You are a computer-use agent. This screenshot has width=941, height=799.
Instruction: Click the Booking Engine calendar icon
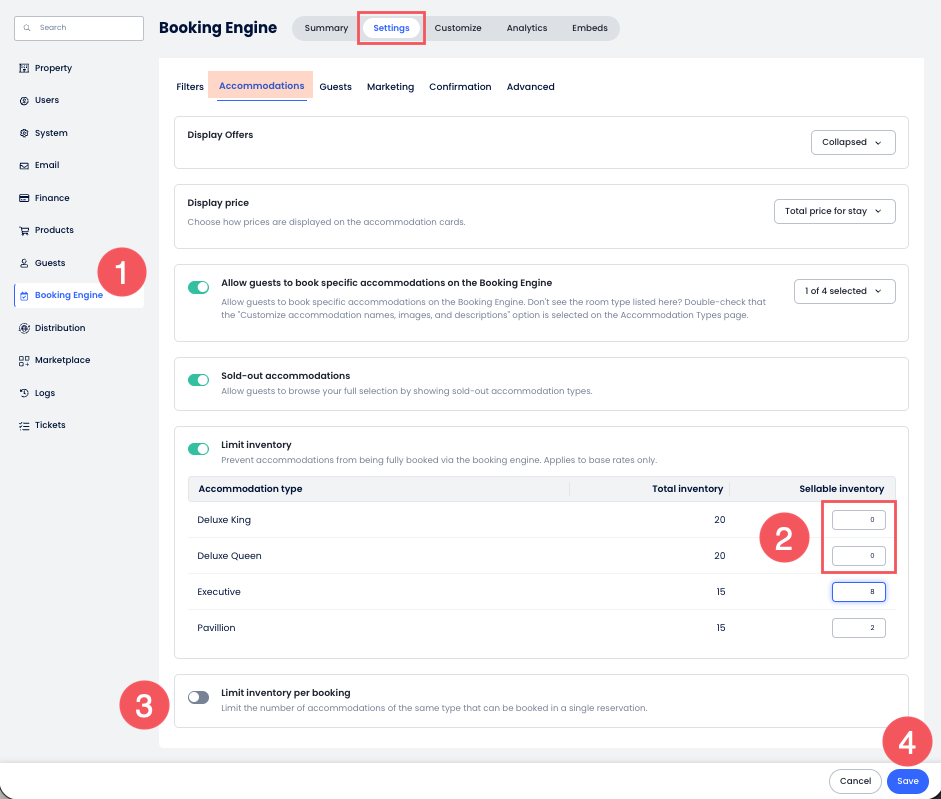[x=24, y=295]
